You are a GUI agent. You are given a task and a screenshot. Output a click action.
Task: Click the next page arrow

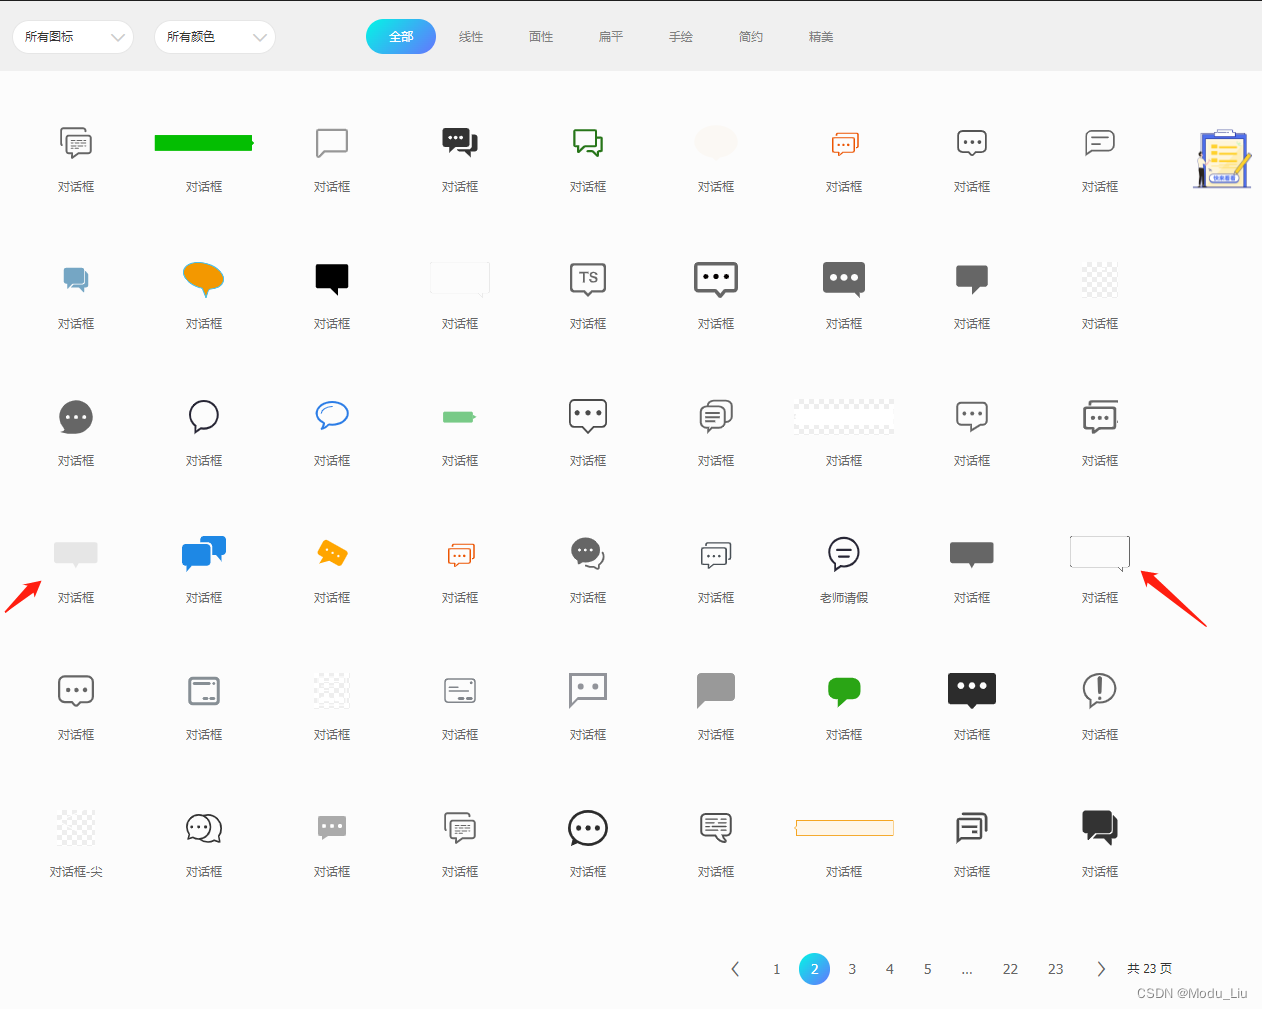tap(1100, 969)
